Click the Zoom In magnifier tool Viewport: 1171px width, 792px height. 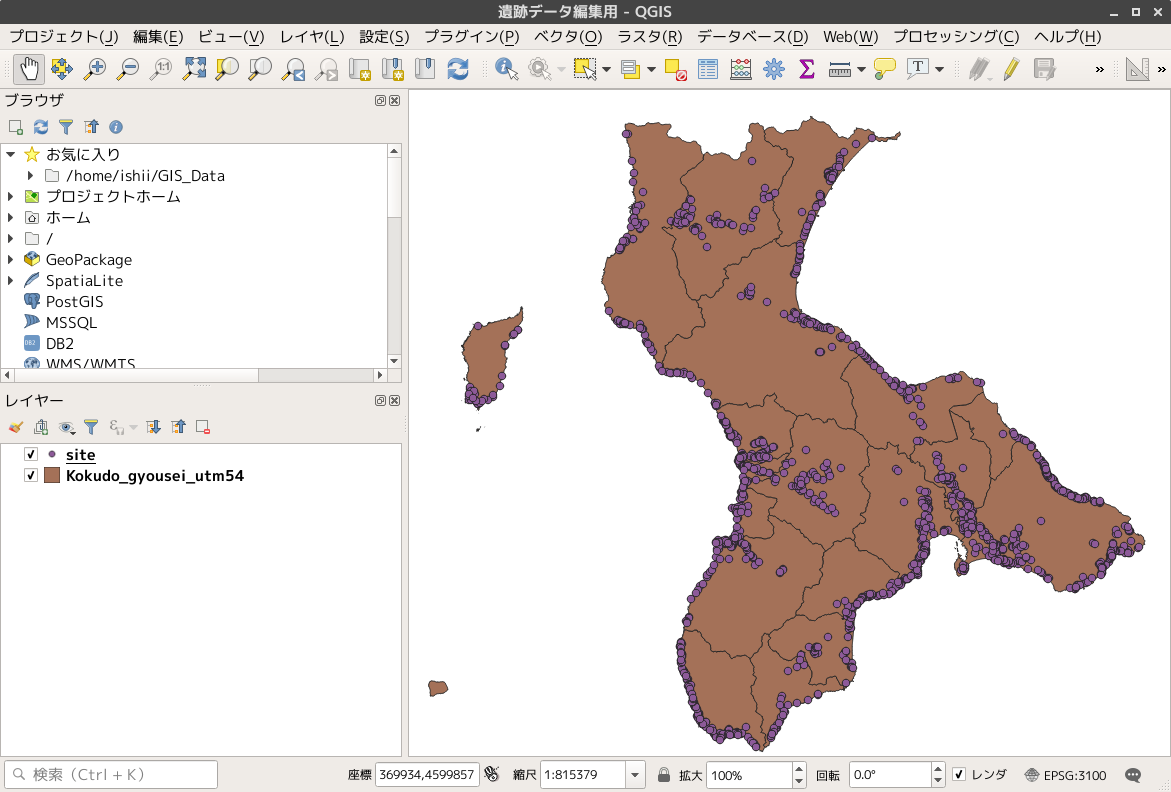coord(94,69)
